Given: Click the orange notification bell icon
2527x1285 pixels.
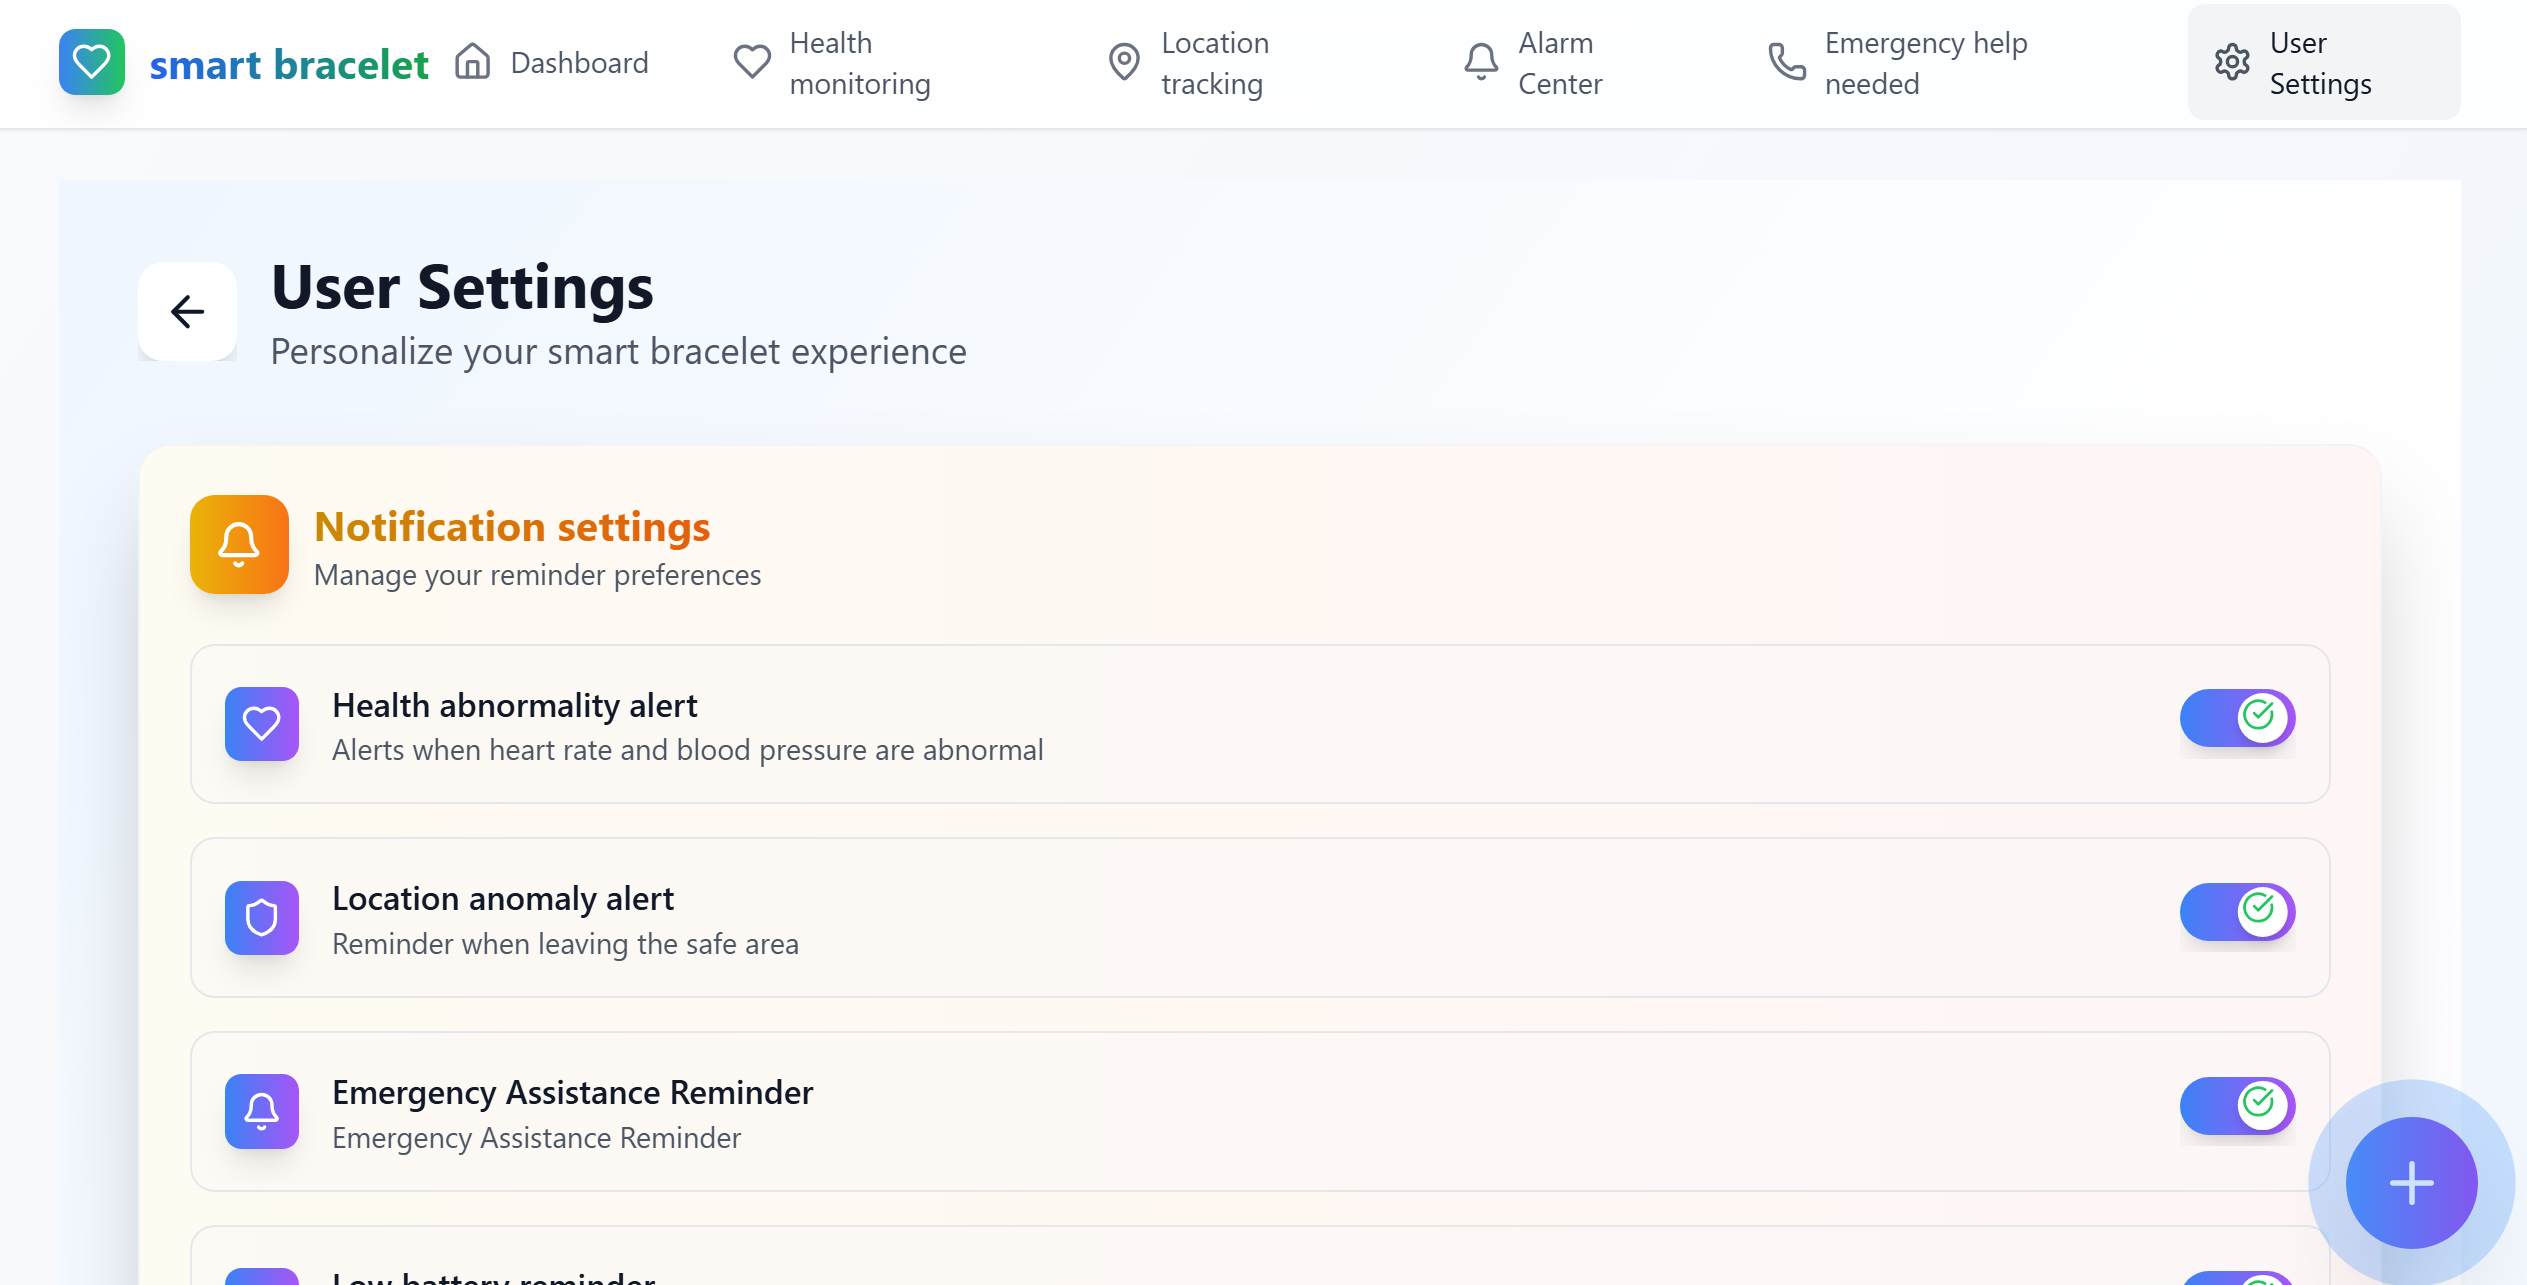Looking at the screenshot, I should point(239,544).
